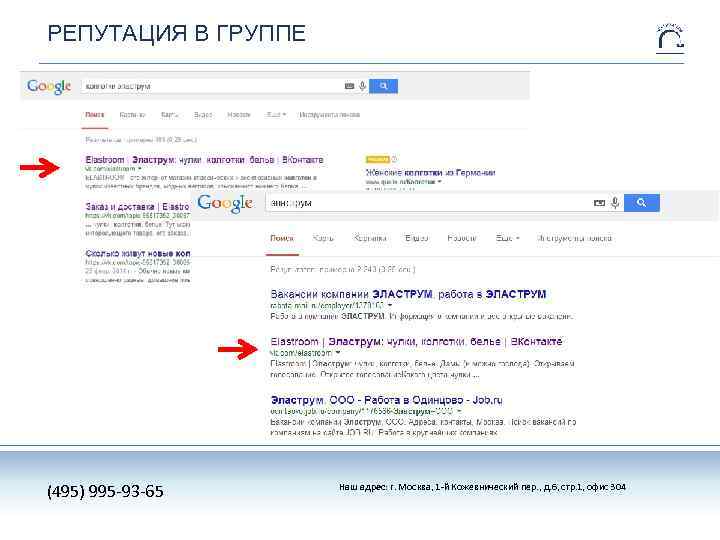Open the Новости tab in the front search page
The image size is (720, 540).
(x=461, y=238)
